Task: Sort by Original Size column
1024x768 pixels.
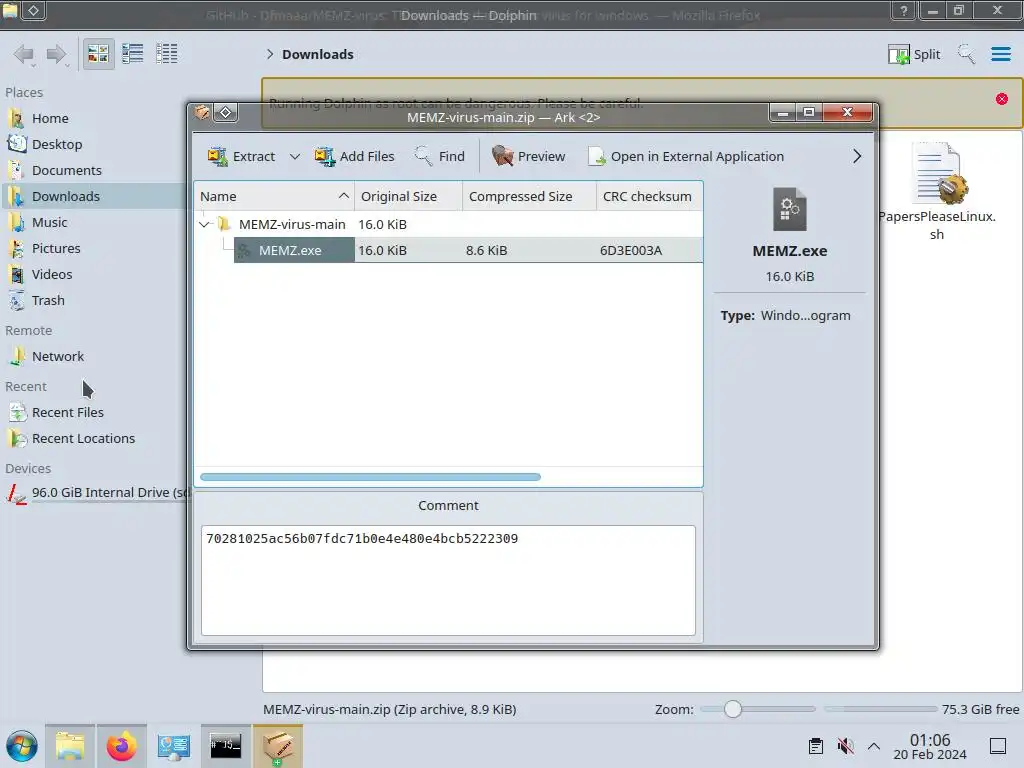Action: [408, 197]
